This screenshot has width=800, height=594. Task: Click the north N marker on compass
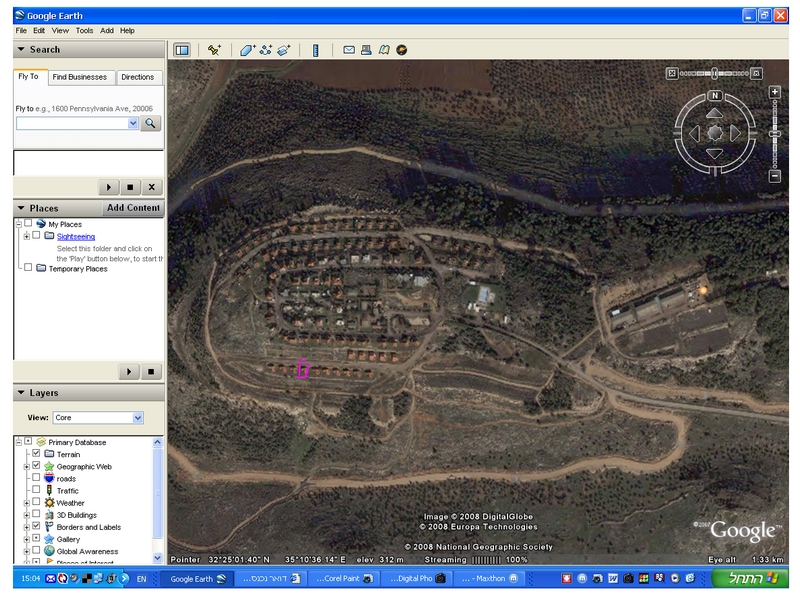(x=715, y=95)
